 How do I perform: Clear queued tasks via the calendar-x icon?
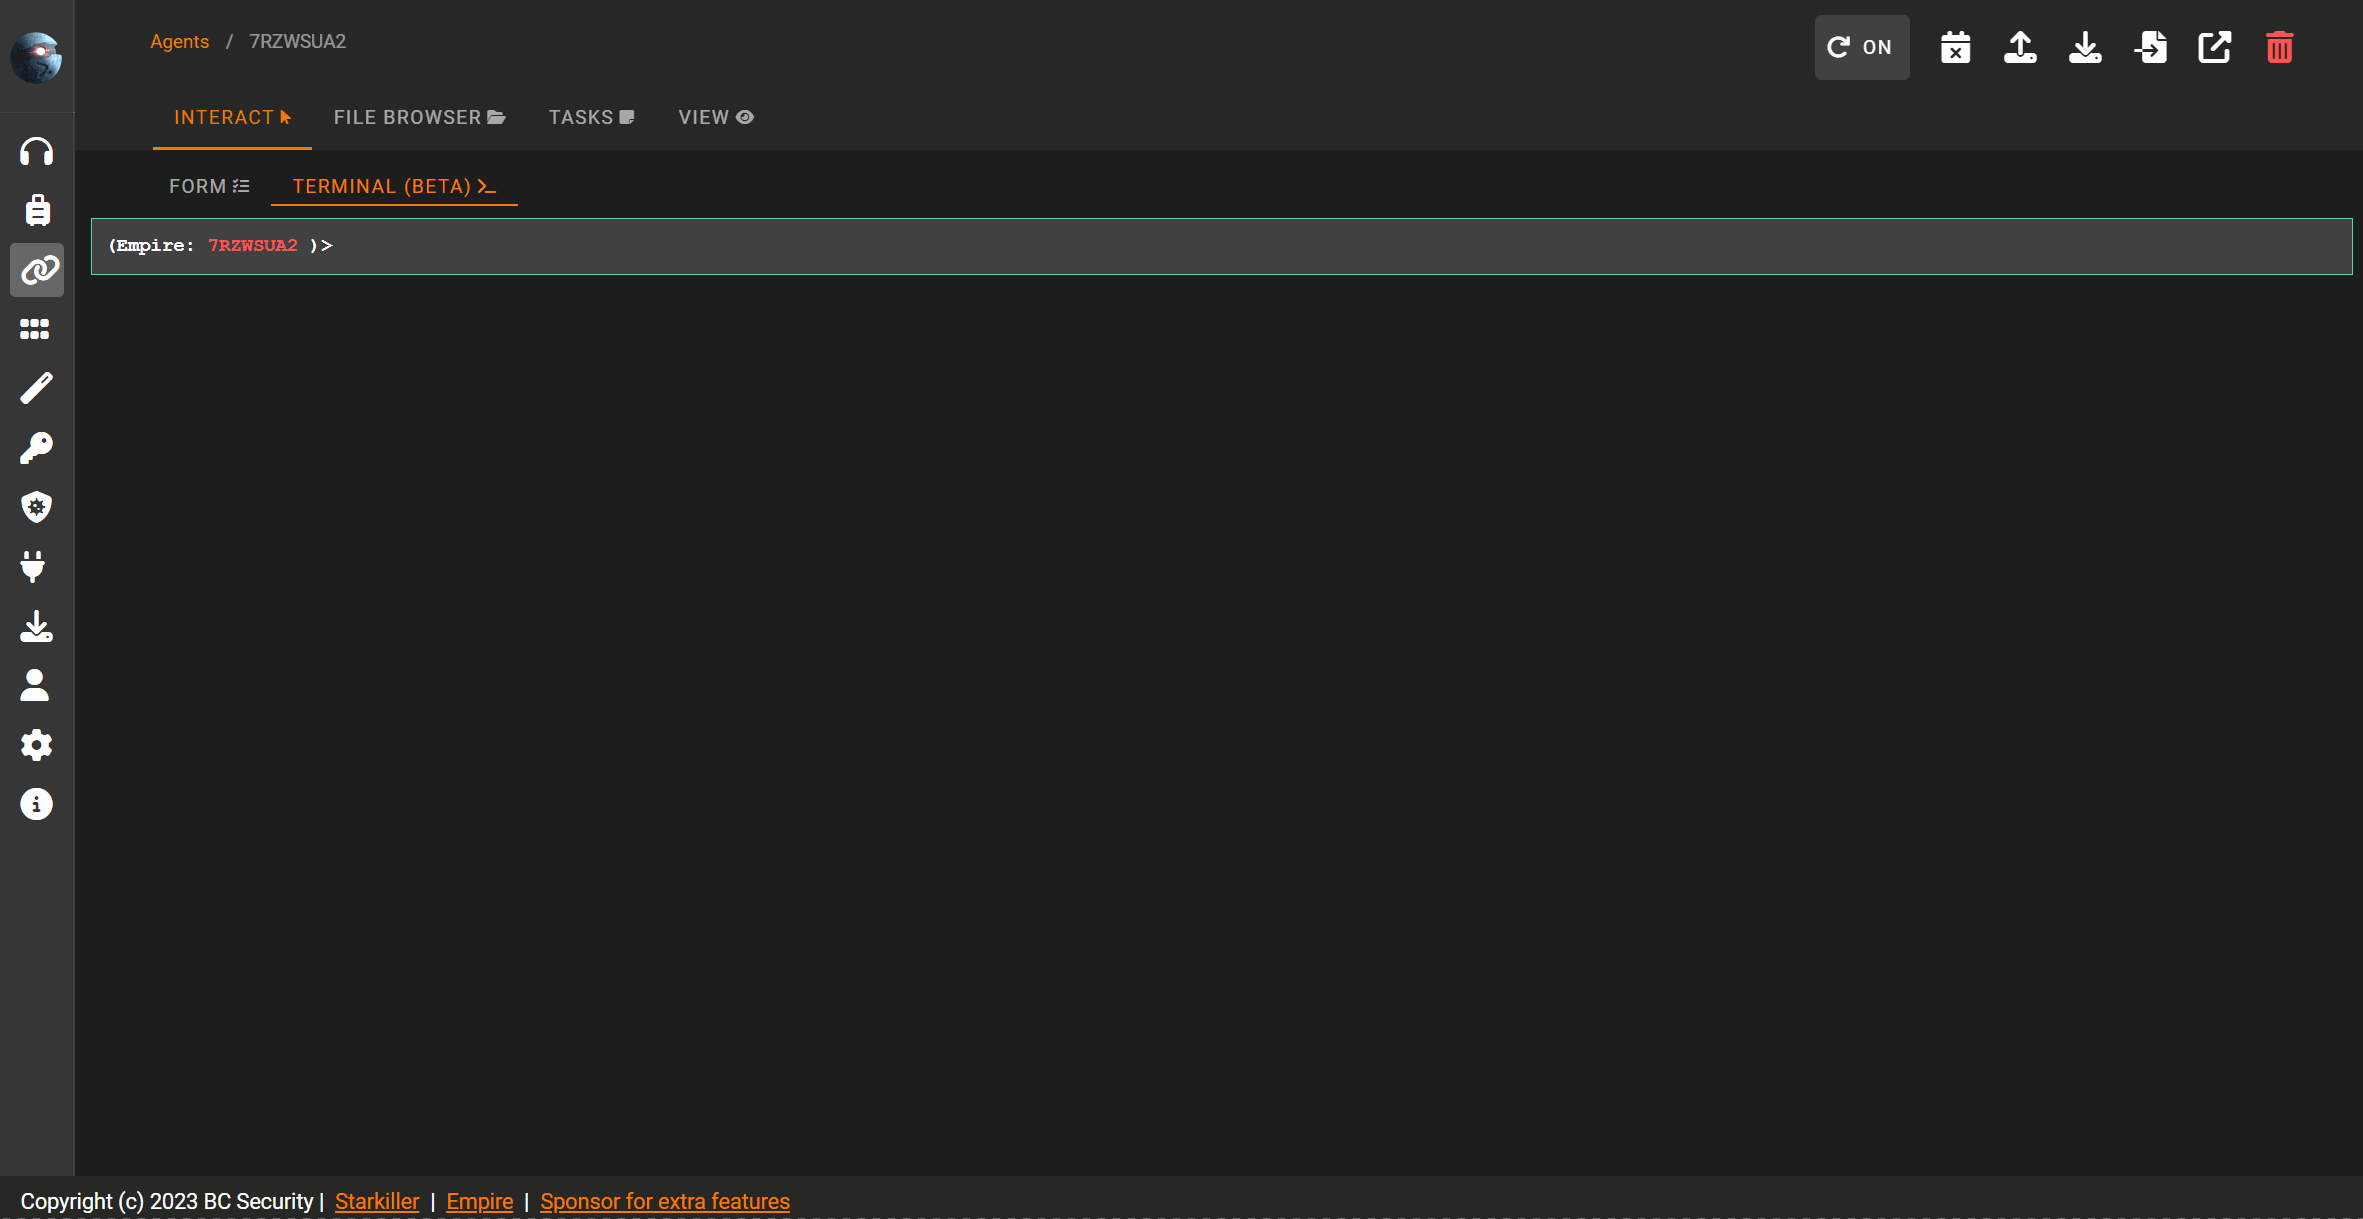coord(1955,46)
